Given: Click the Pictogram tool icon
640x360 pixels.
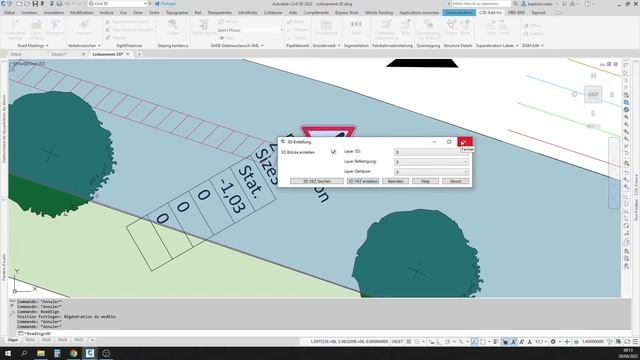Looking at the screenshot, I should [55, 25].
